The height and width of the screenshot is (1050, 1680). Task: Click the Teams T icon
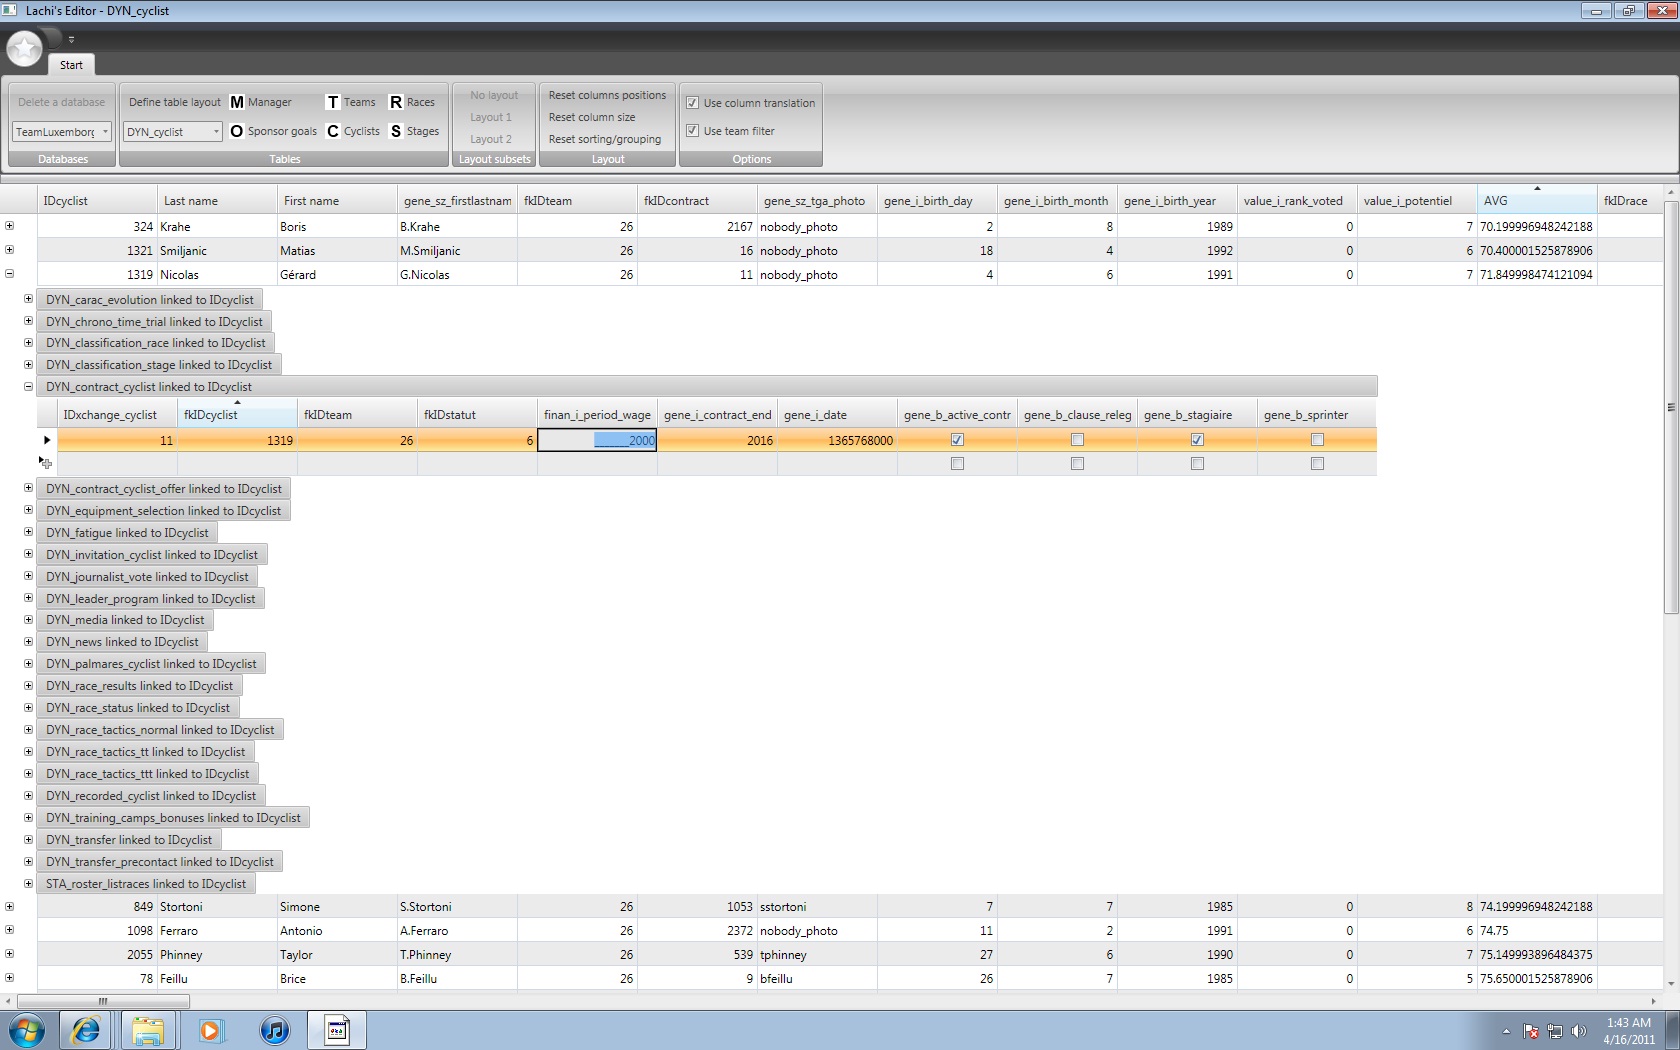[333, 102]
